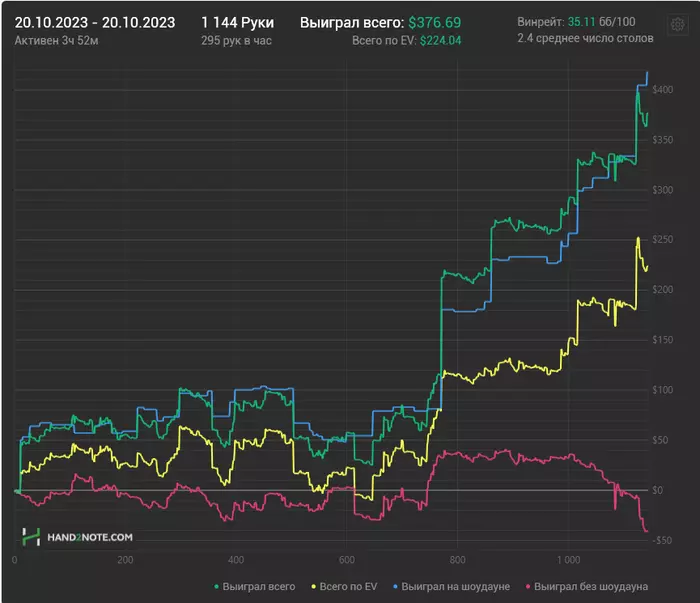Screen dimensions: 700x603
Task: Hide the Всего по EV legend series
Action: (x=347, y=586)
